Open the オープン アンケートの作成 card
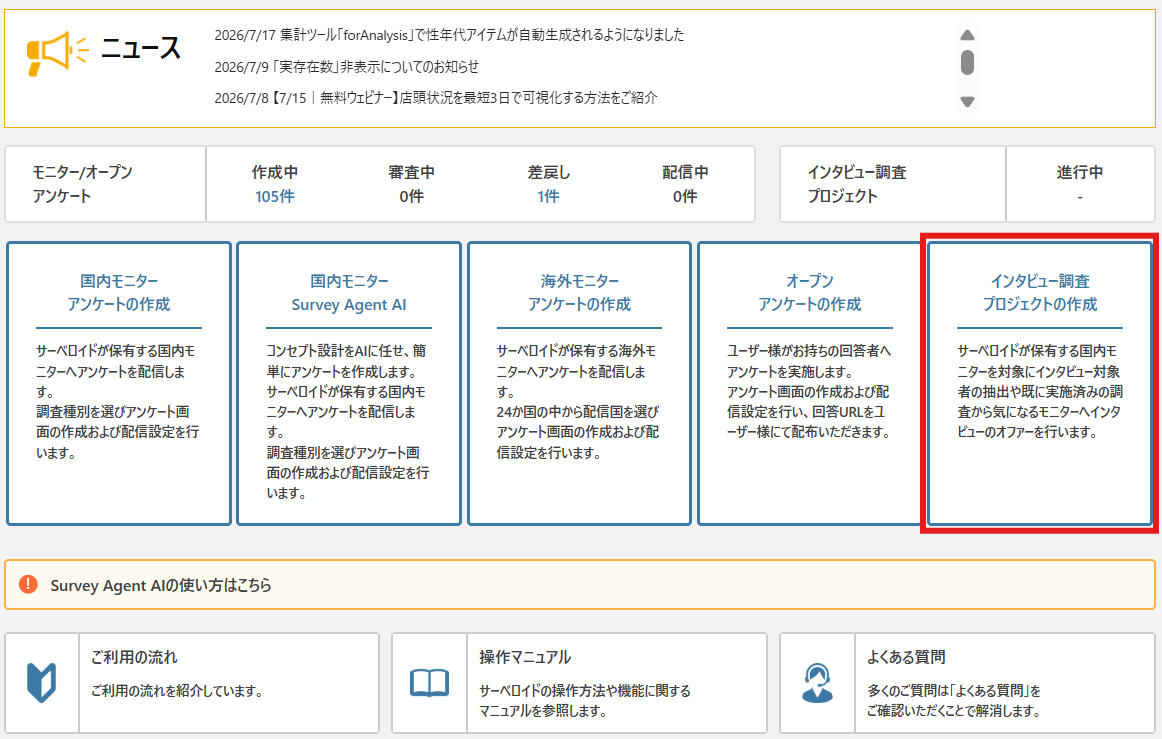 point(809,383)
